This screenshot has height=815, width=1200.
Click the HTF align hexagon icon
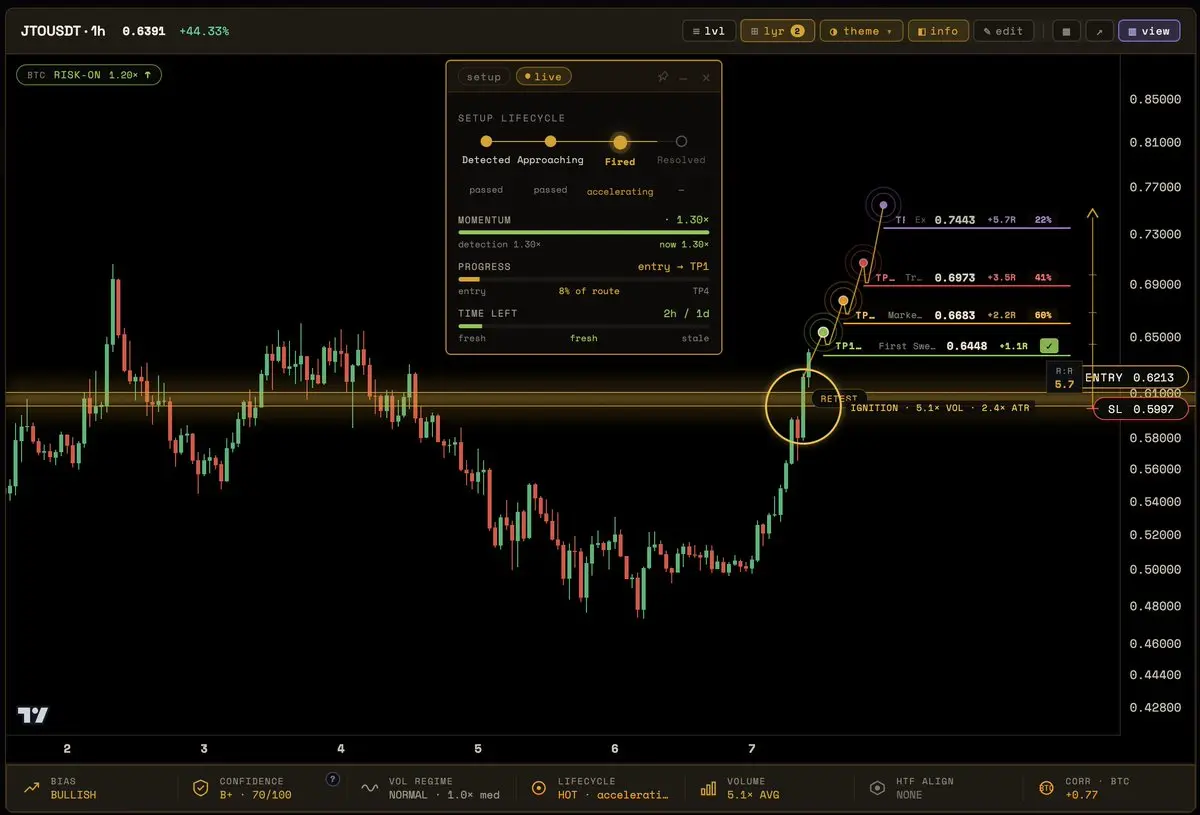[877, 788]
